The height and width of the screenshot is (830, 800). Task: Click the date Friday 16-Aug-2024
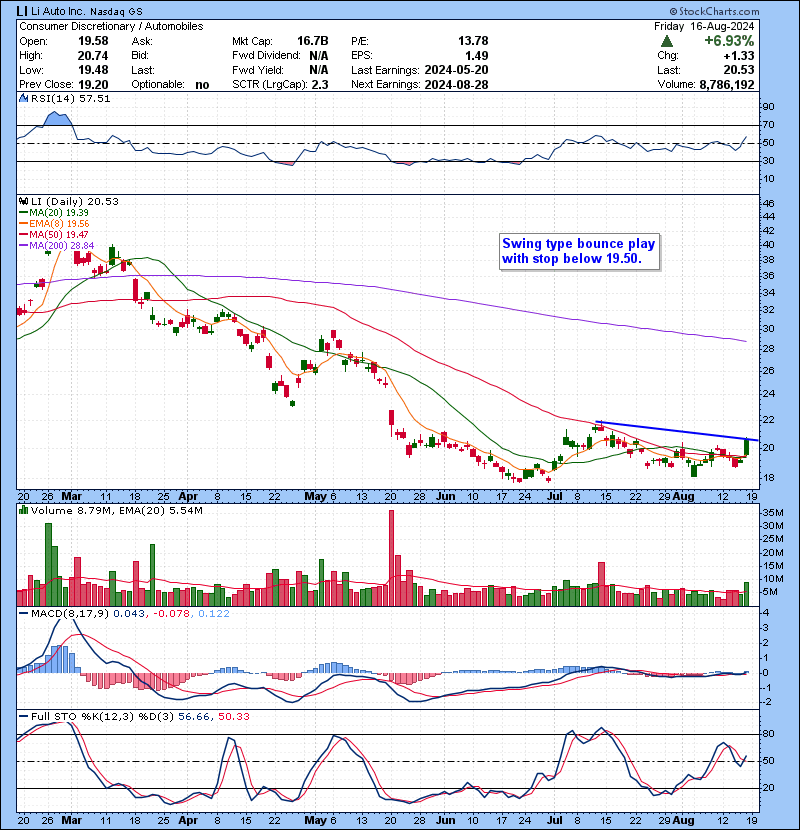point(704,26)
